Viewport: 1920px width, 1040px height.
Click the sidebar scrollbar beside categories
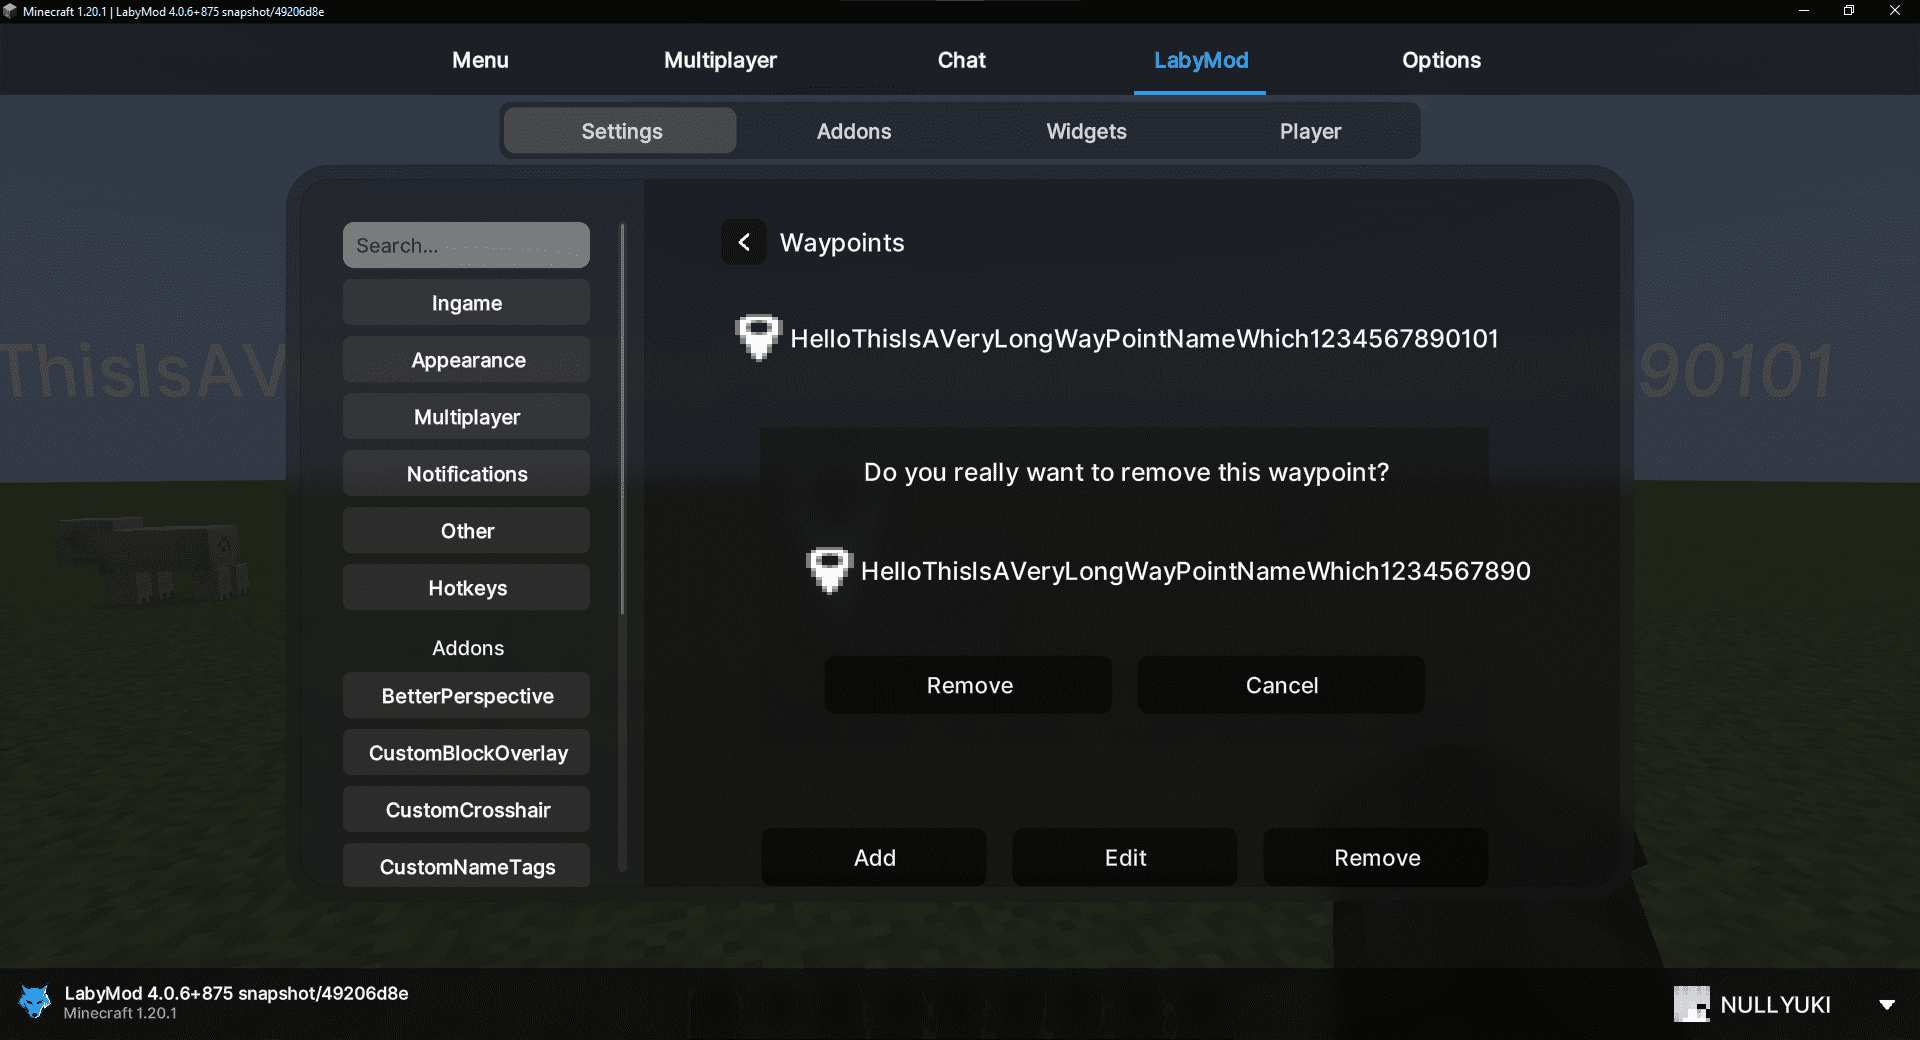coord(622,548)
